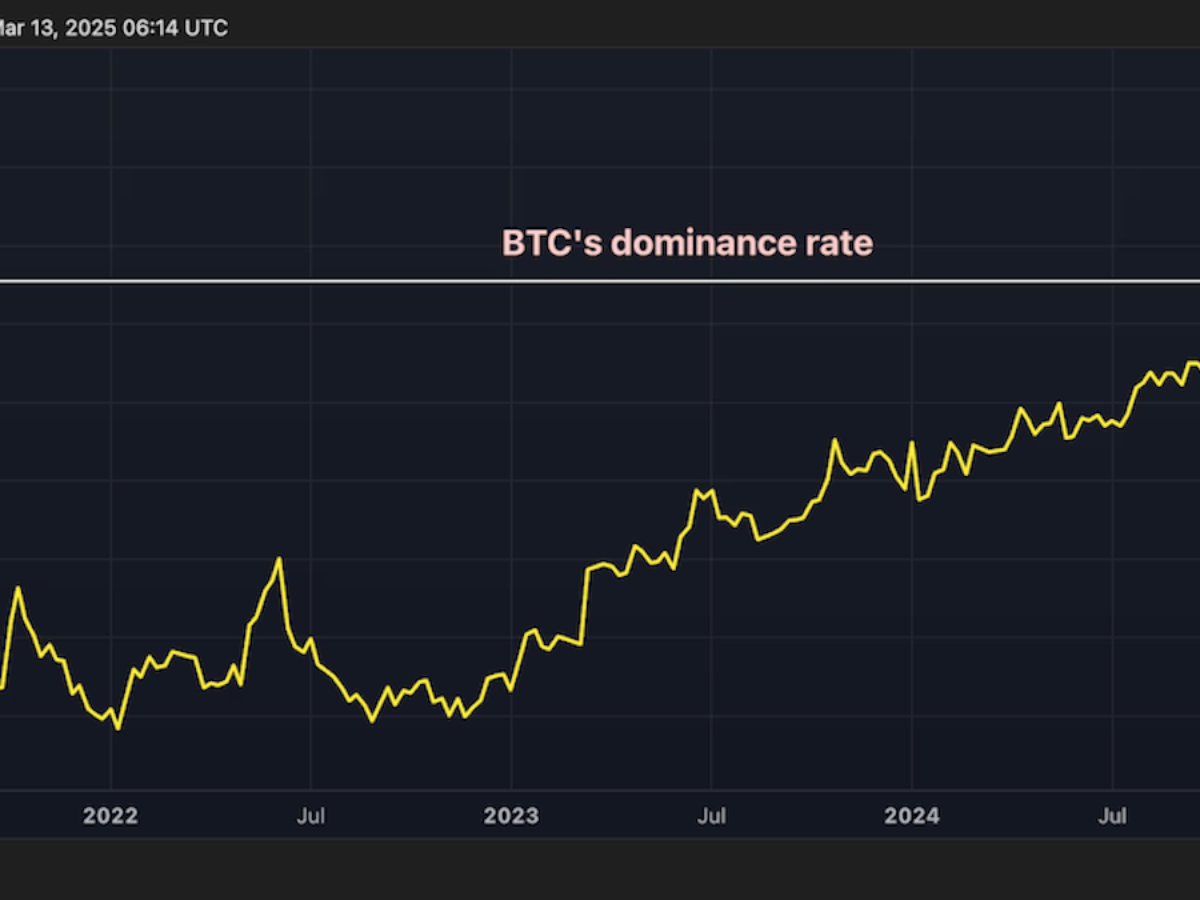Image resolution: width=1200 pixels, height=900 pixels.
Task: Select the 2022 label on the time axis
Action: point(110,816)
